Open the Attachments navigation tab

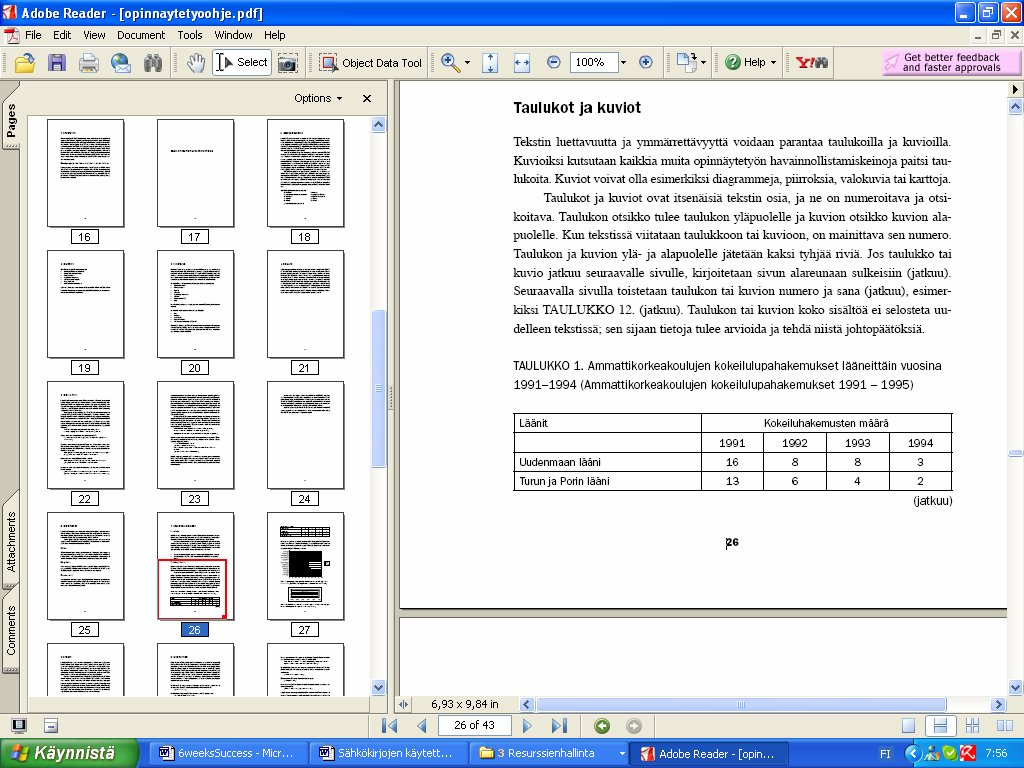click(x=11, y=539)
